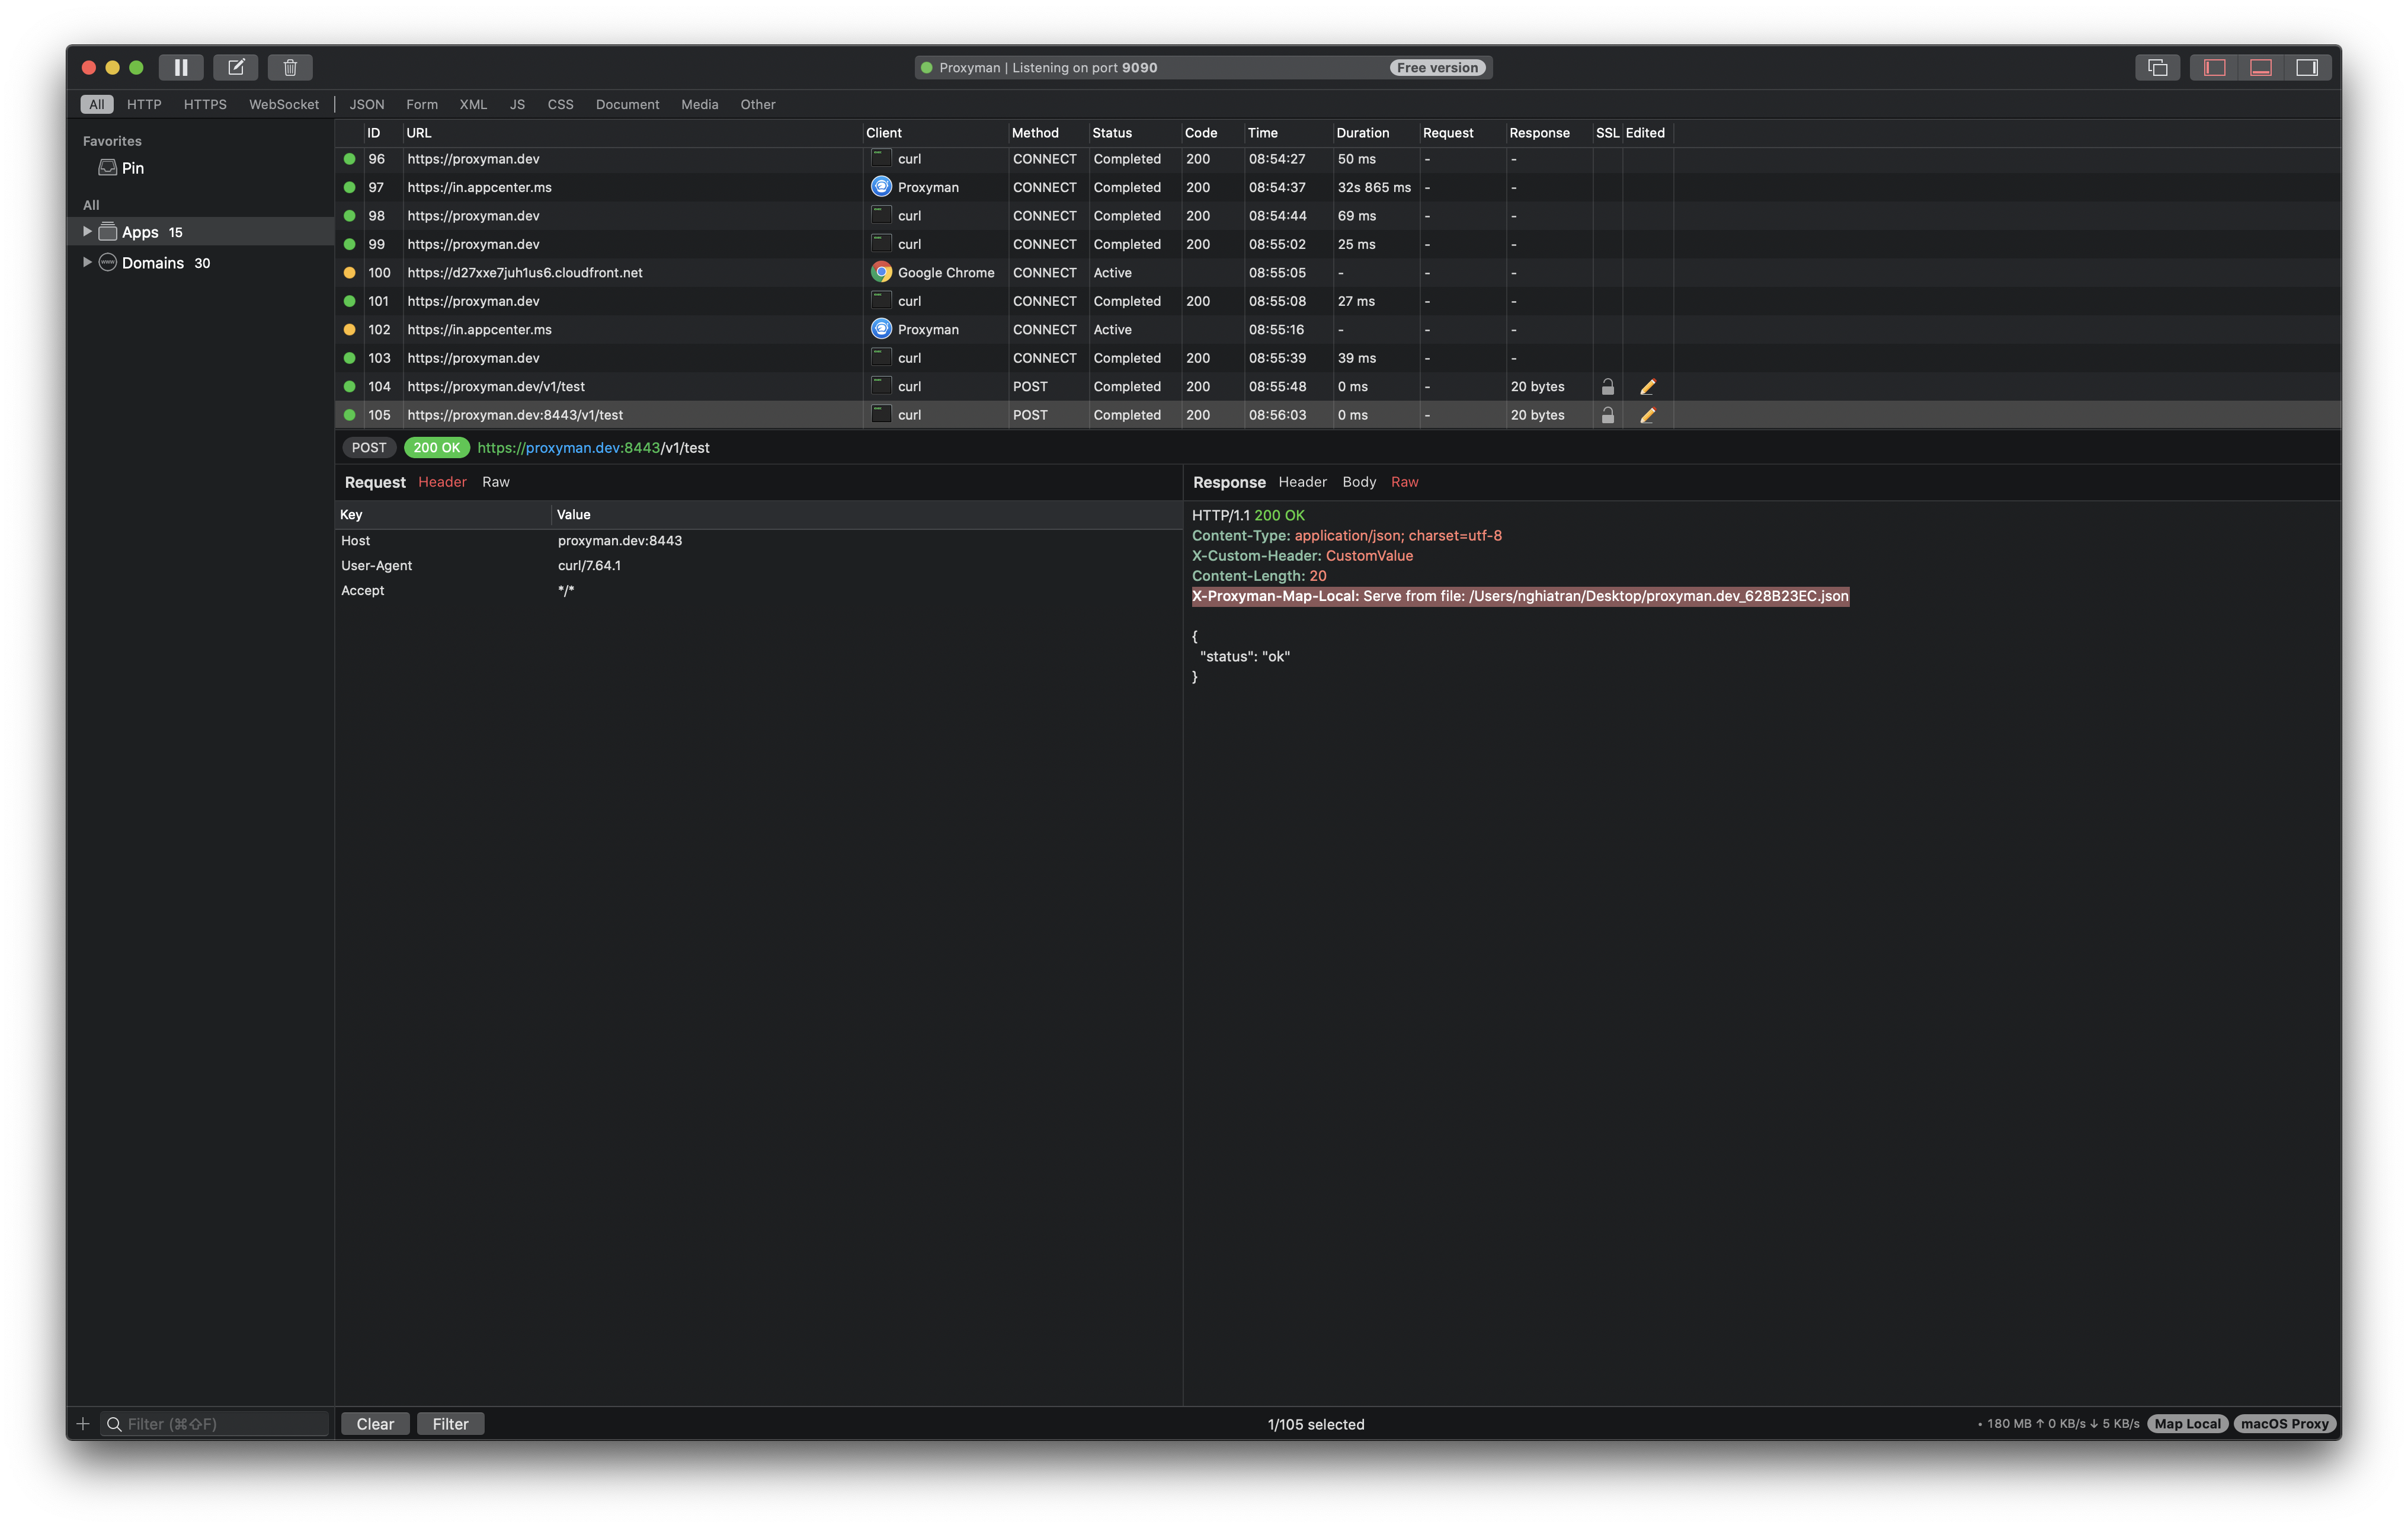Click the compose new request icon

click(x=236, y=67)
